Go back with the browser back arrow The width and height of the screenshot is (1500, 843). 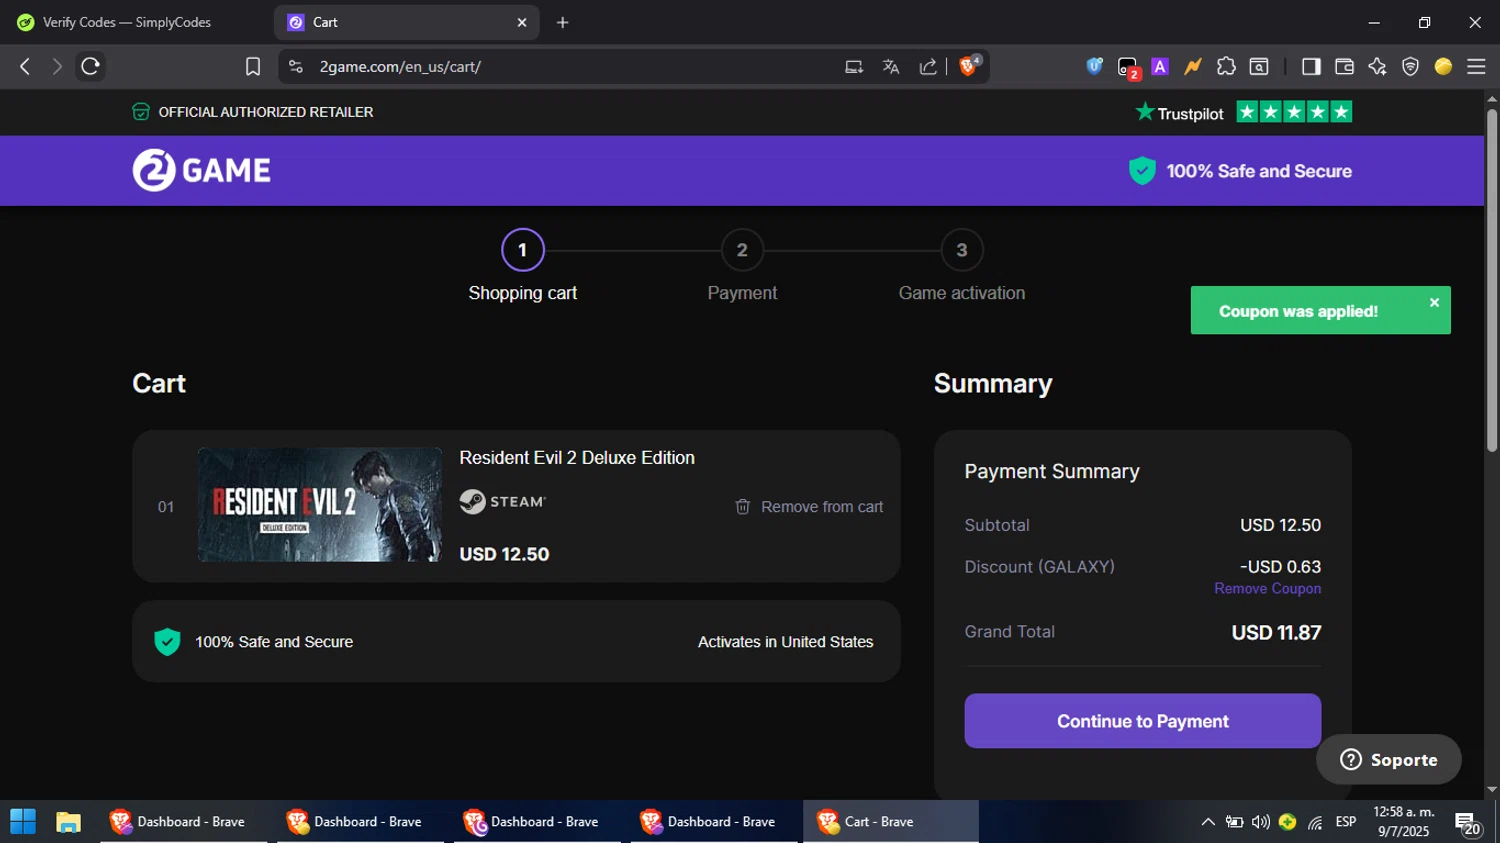coord(25,66)
